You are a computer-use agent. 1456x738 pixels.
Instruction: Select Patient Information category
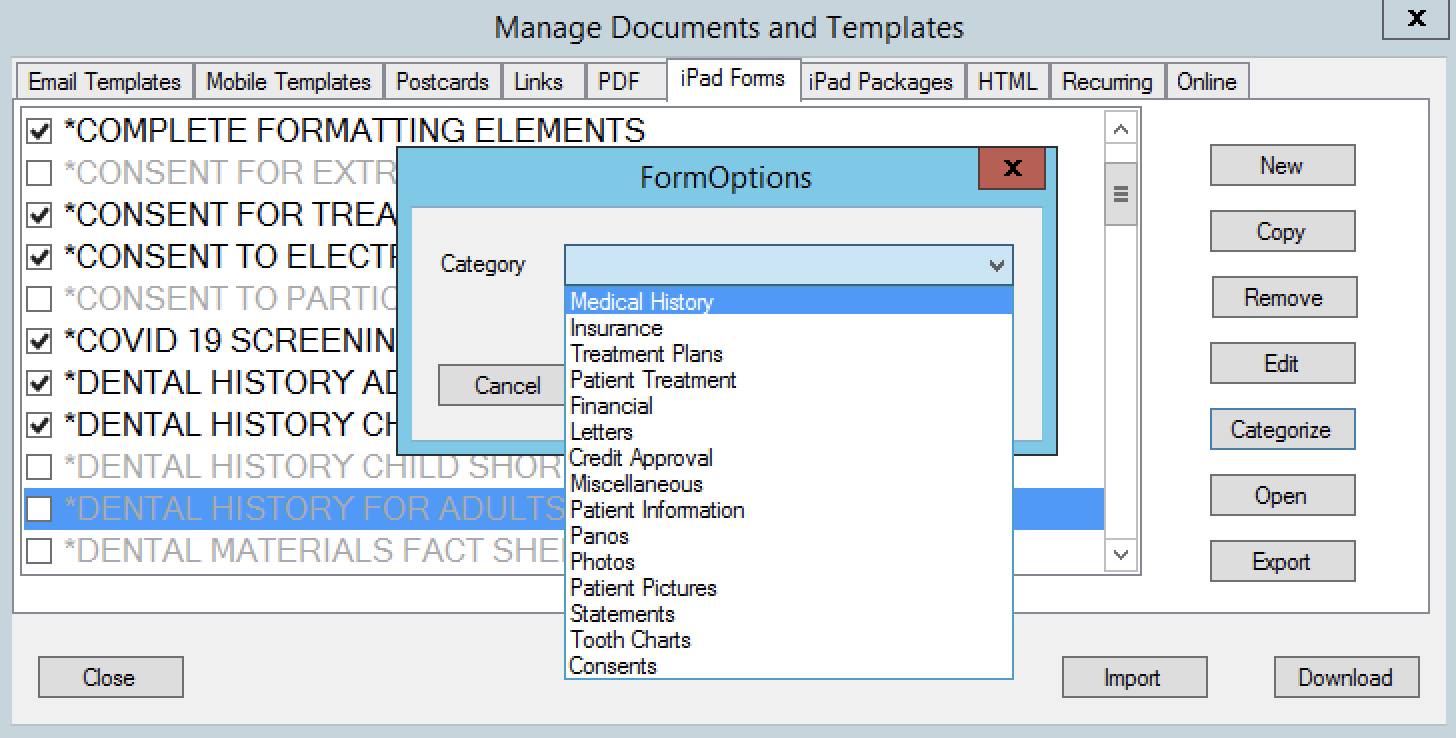[x=789, y=510]
